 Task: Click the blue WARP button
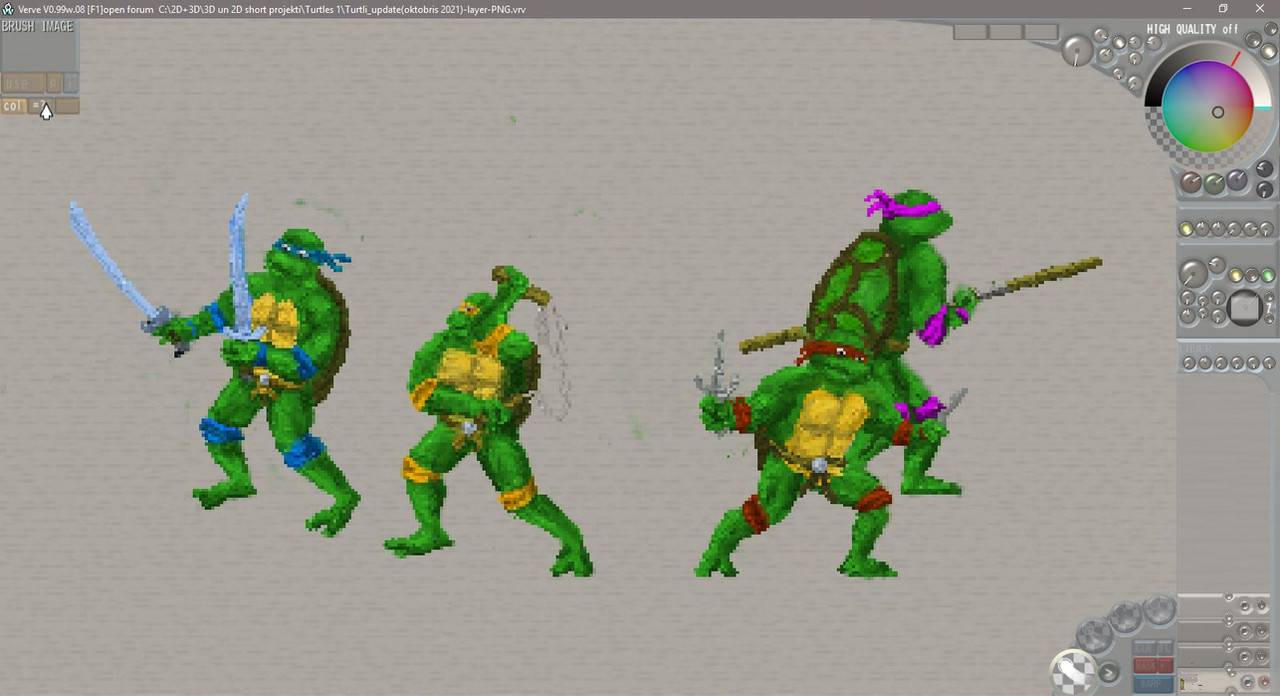tap(1153, 684)
